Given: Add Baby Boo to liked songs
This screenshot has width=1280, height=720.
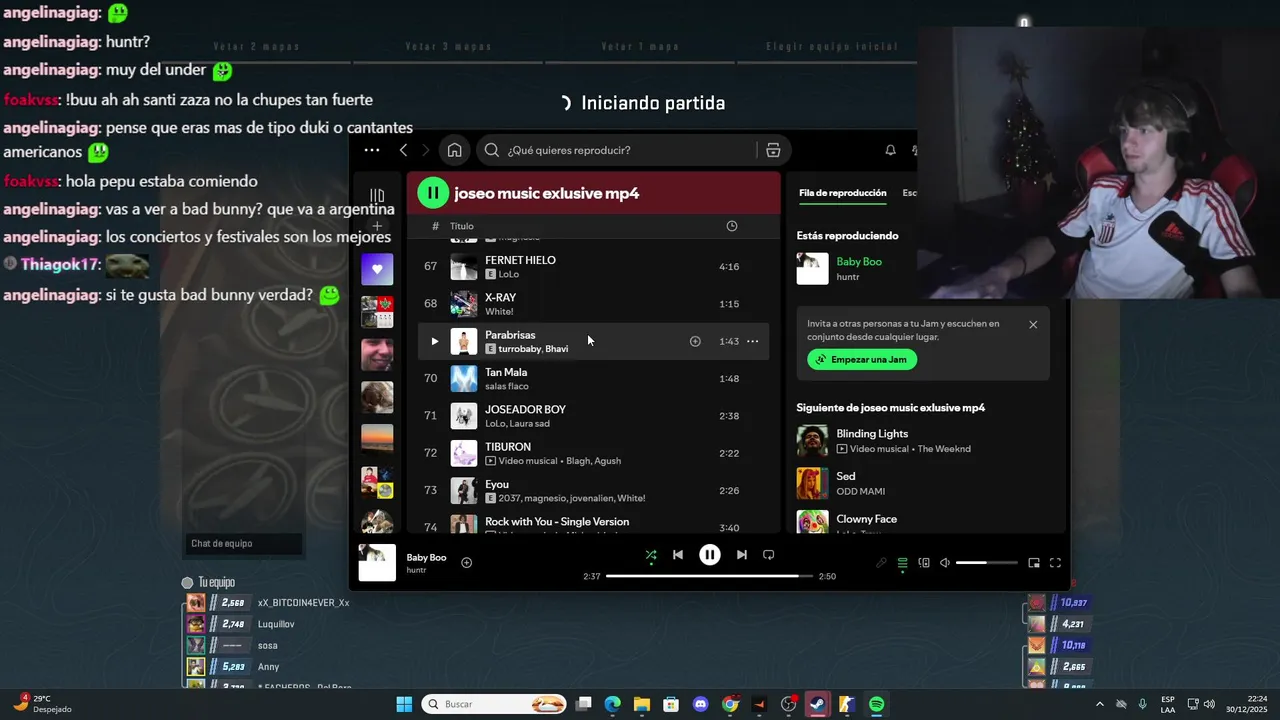Looking at the screenshot, I should pyautogui.click(x=466, y=563).
